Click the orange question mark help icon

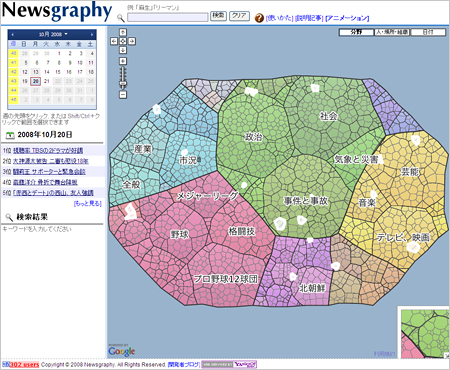click(259, 18)
